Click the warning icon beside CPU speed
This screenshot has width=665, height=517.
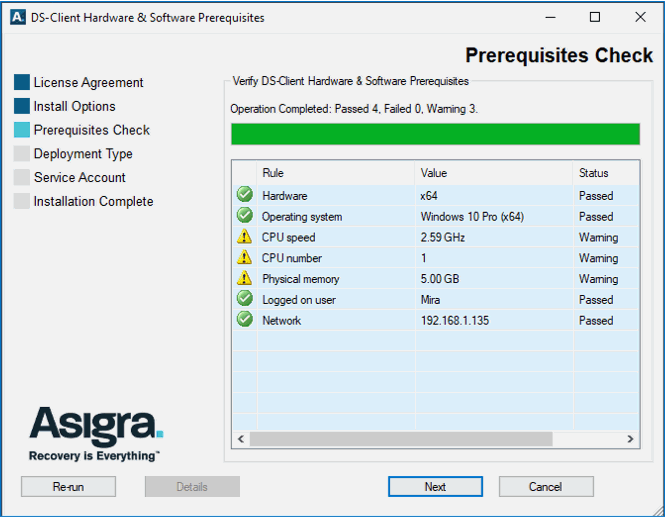(x=244, y=236)
